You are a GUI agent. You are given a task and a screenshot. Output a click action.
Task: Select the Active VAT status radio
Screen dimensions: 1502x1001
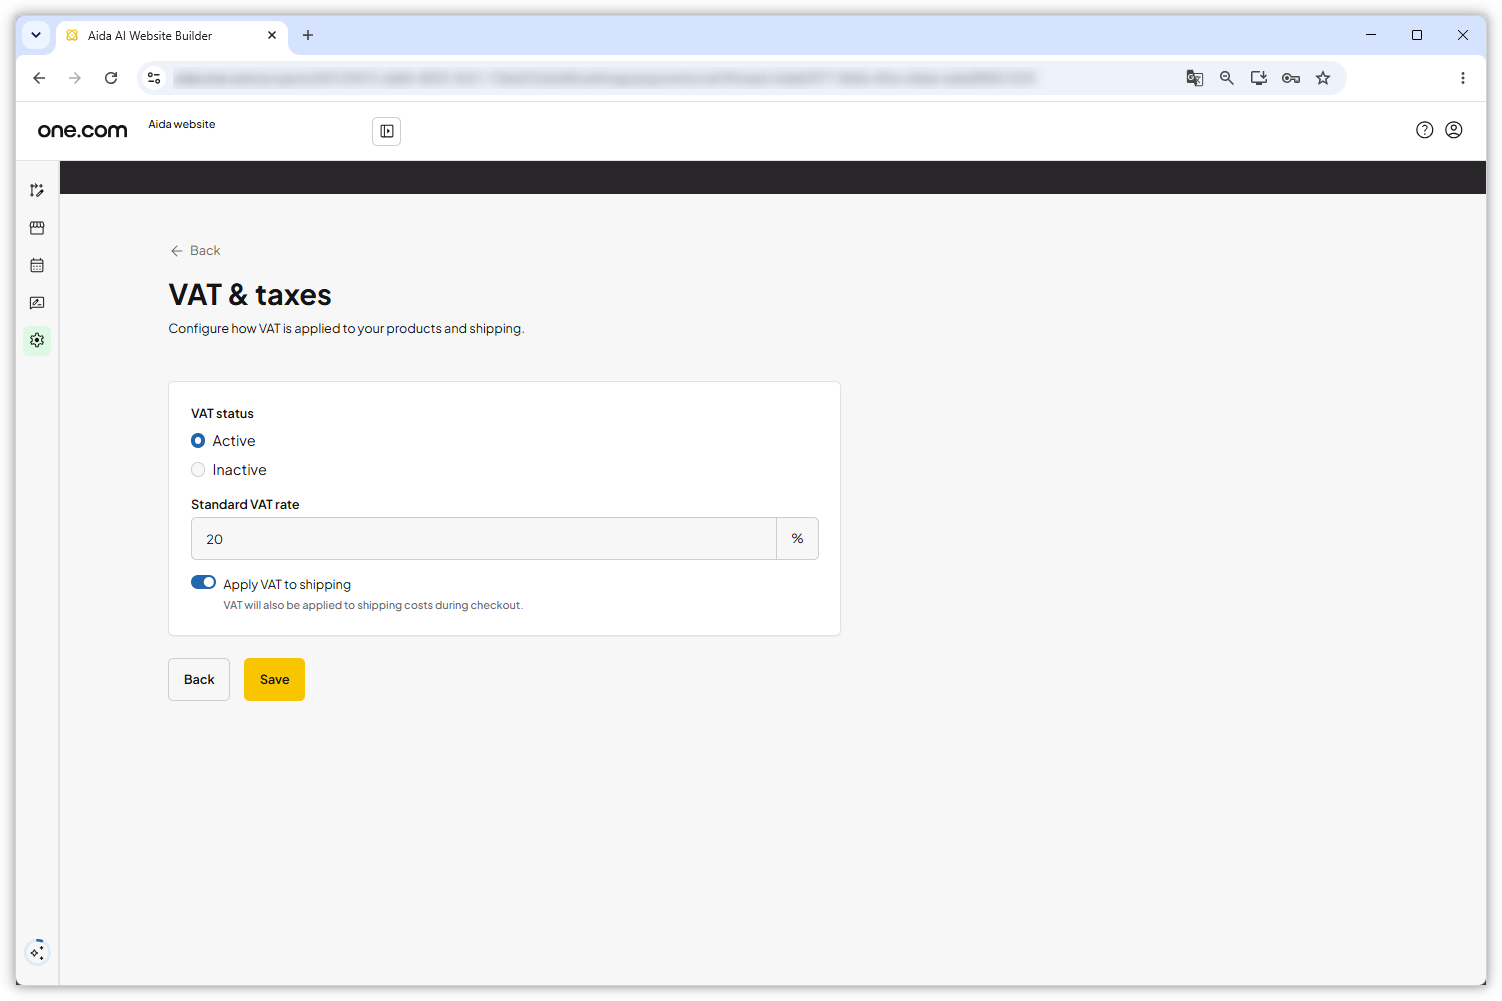[x=198, y=441]
